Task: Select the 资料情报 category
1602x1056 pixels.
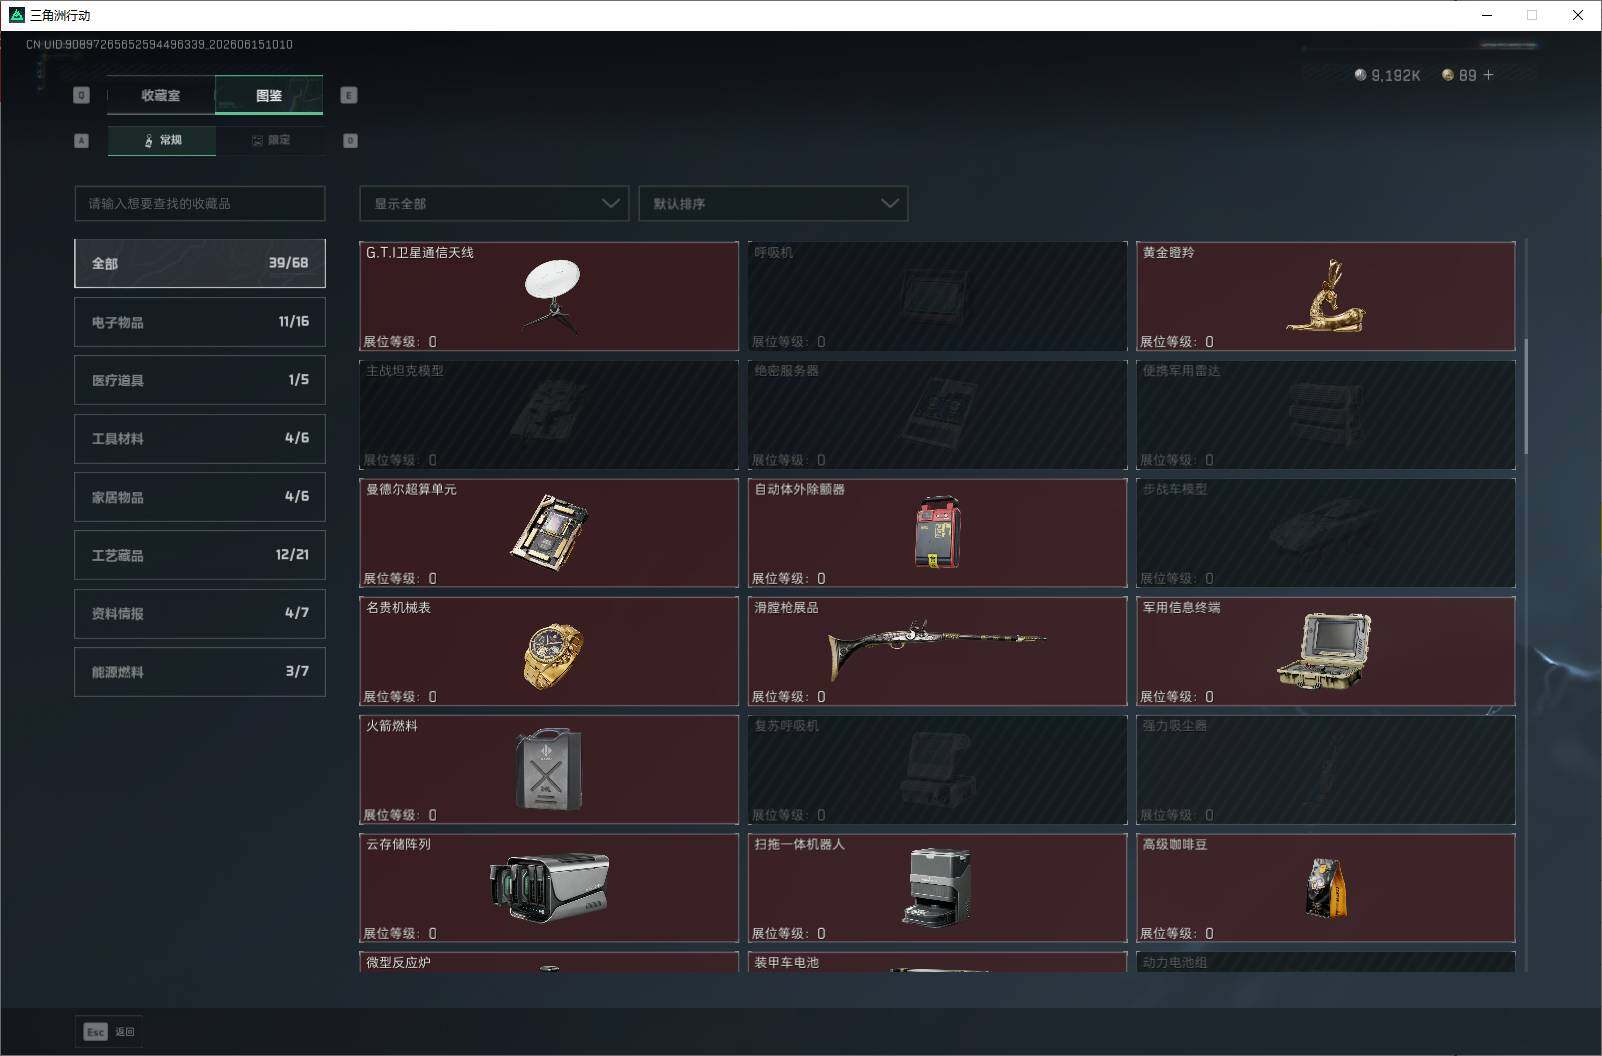Action: [x=200, y=613]
